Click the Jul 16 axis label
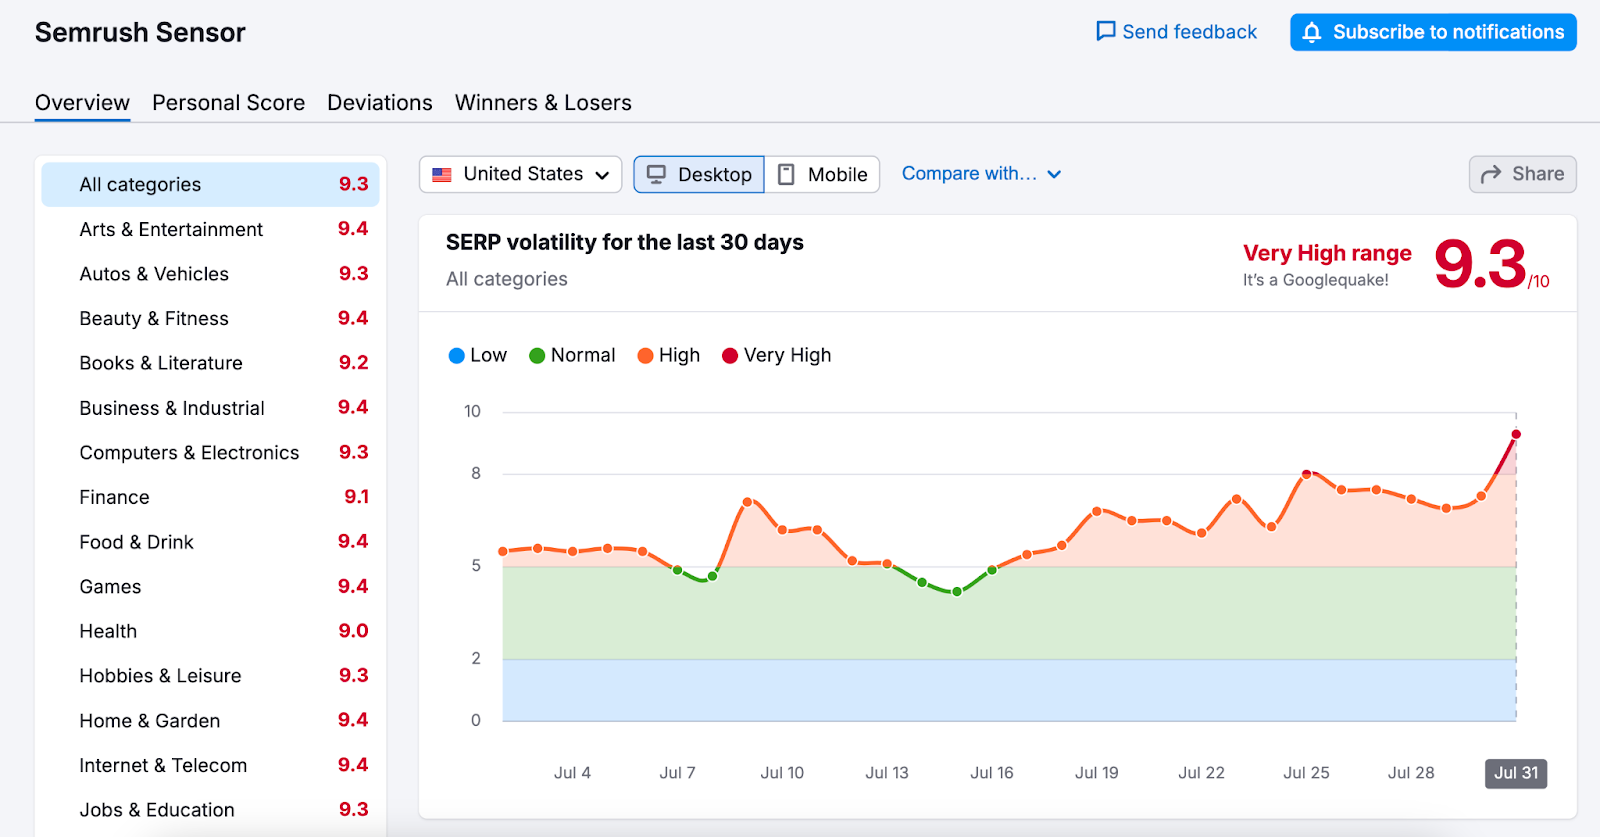The width and height of the screenshot is (1600, 837). 992,773
